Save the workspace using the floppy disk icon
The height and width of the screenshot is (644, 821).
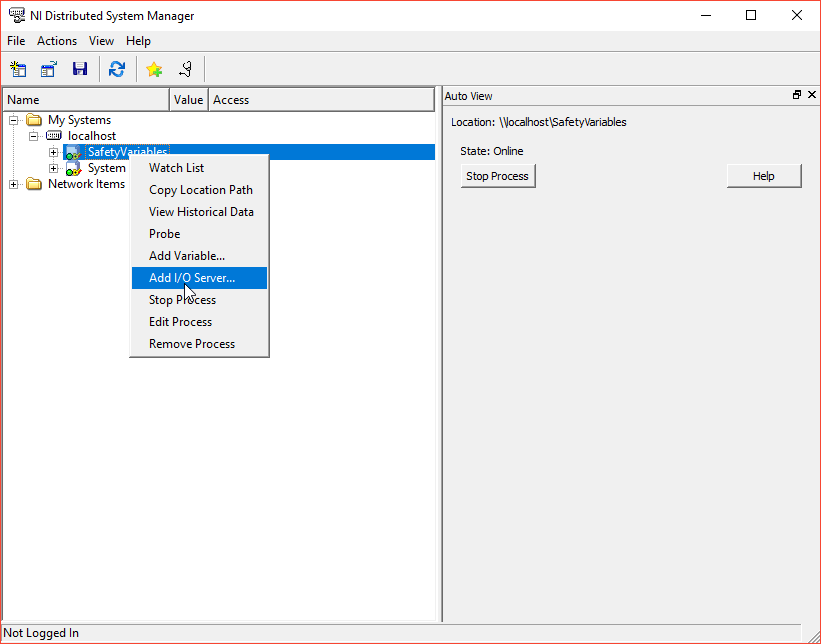point(80,69)
